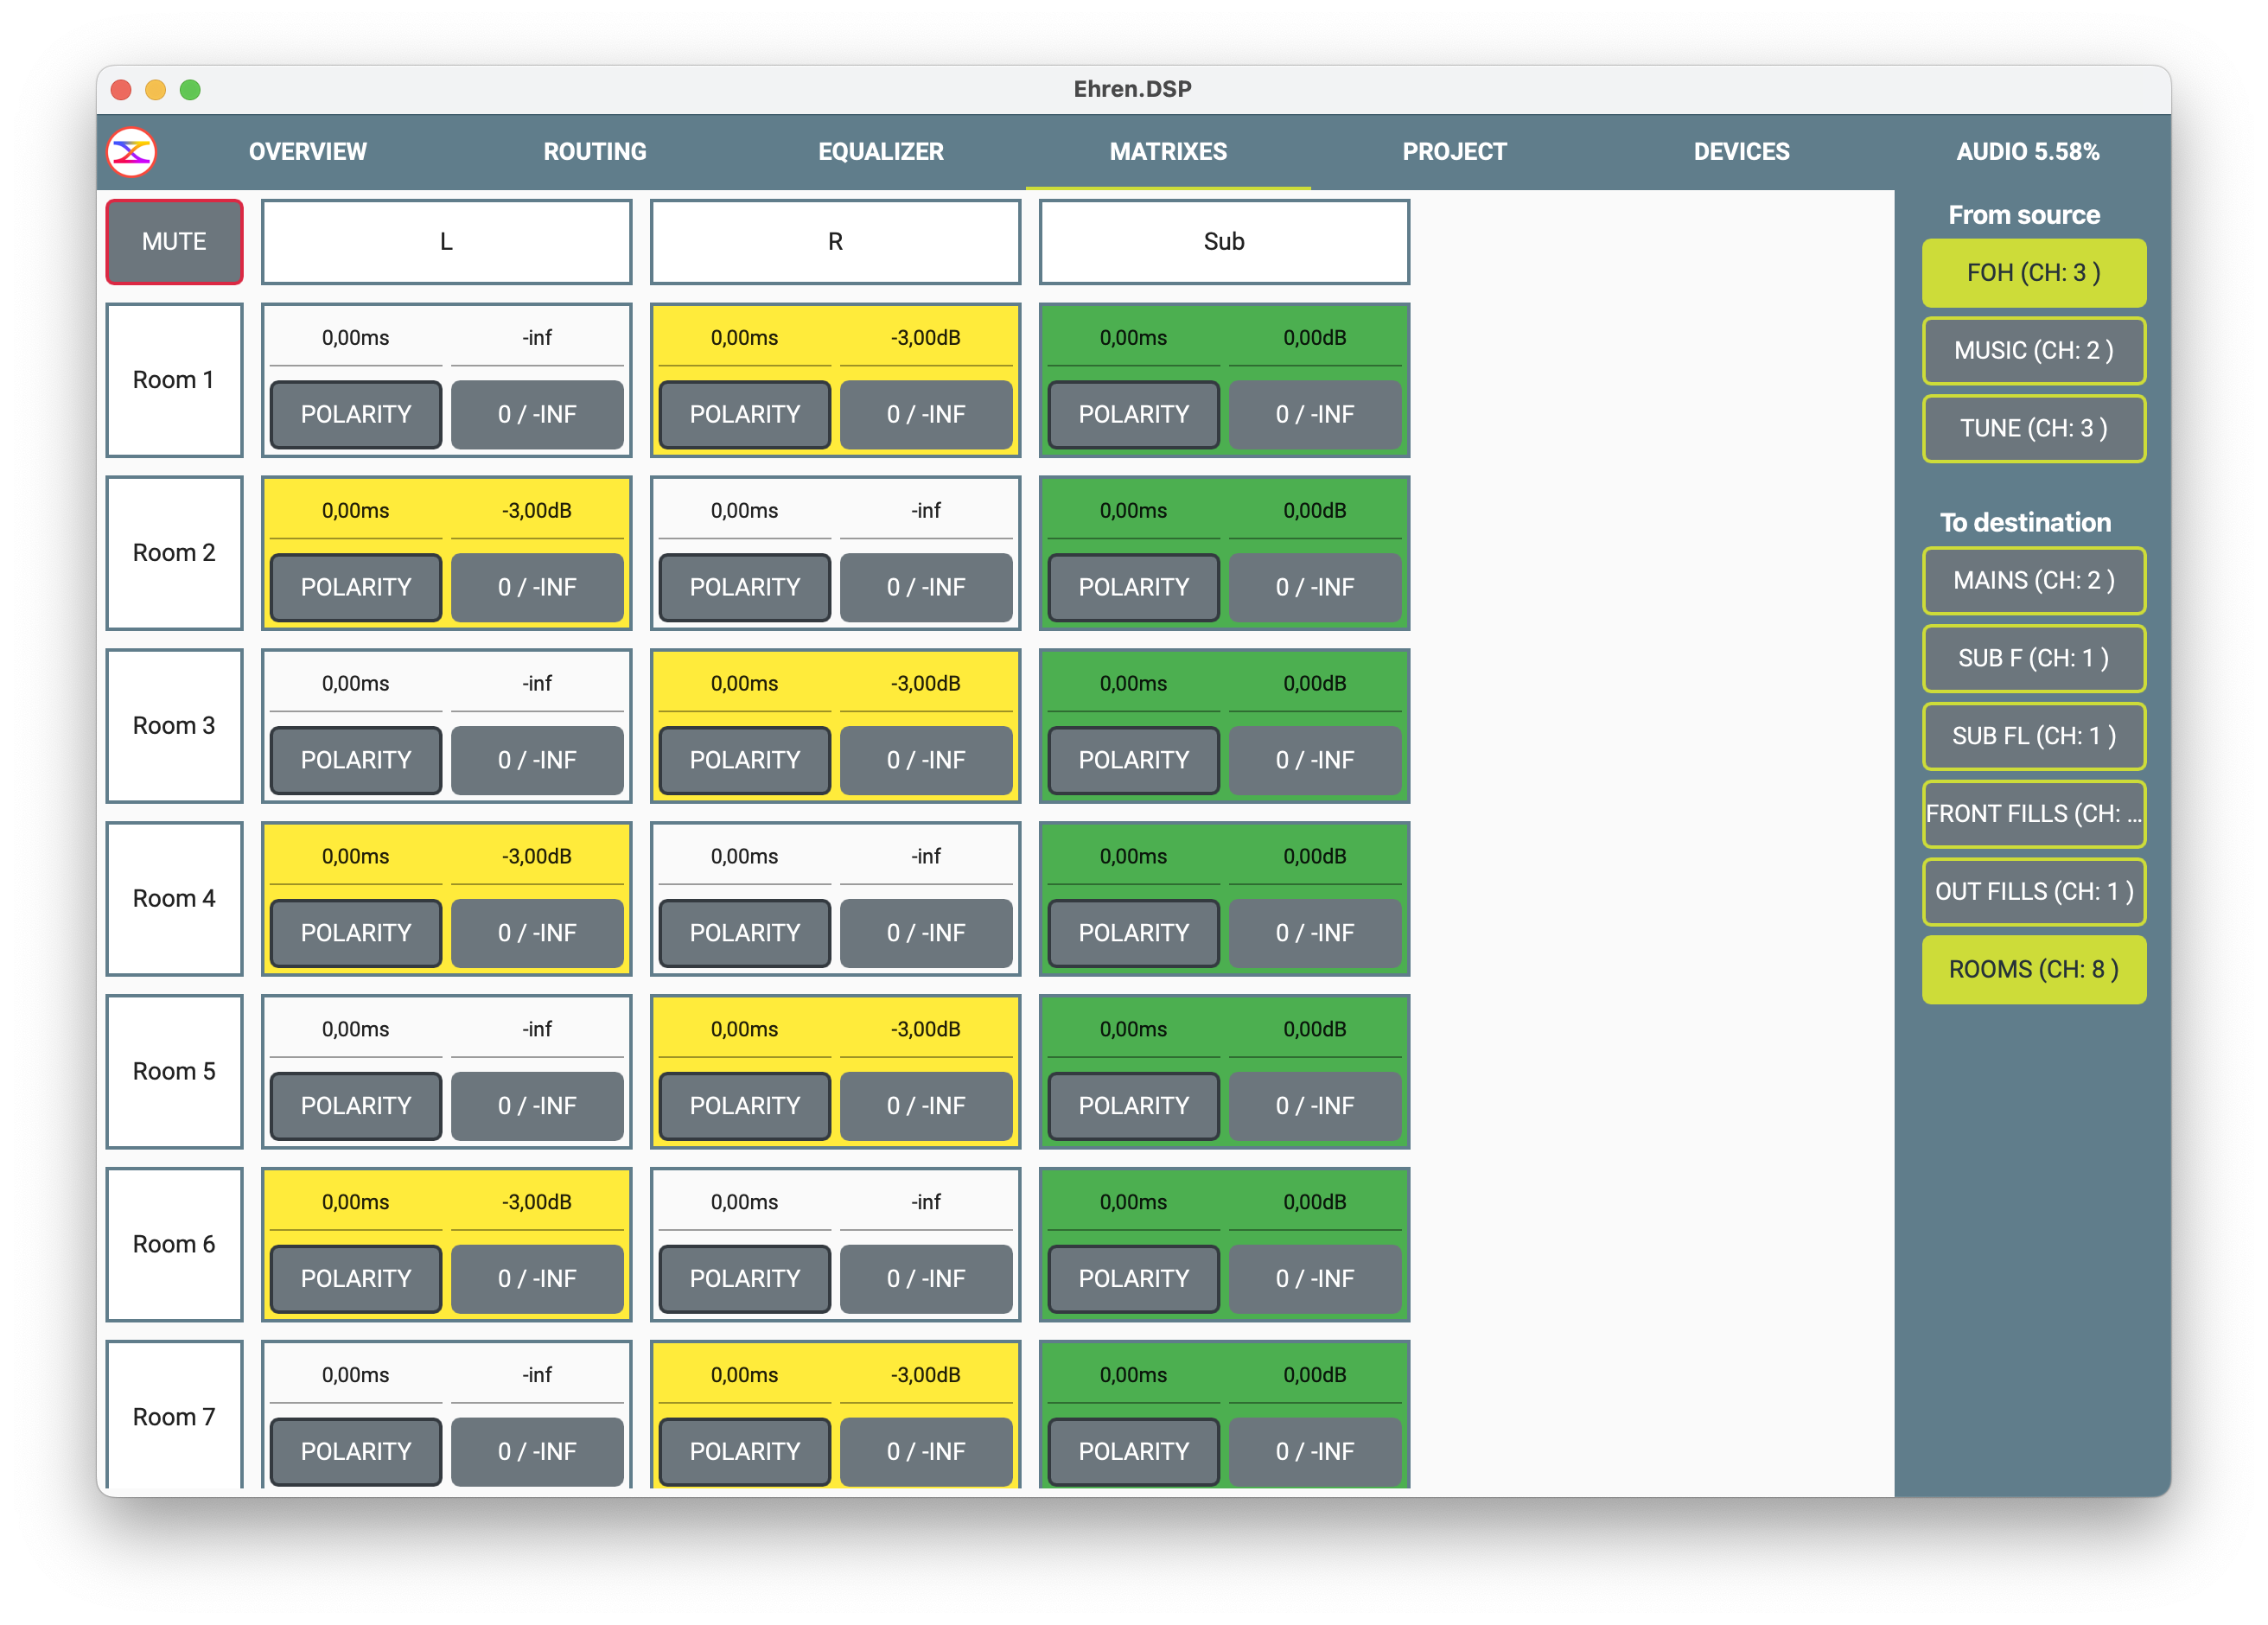Screen dimensions: 2268x1625
Task: Edit Room 6 Sub gain 0,00dB field
Action: coord(1314,1202)
